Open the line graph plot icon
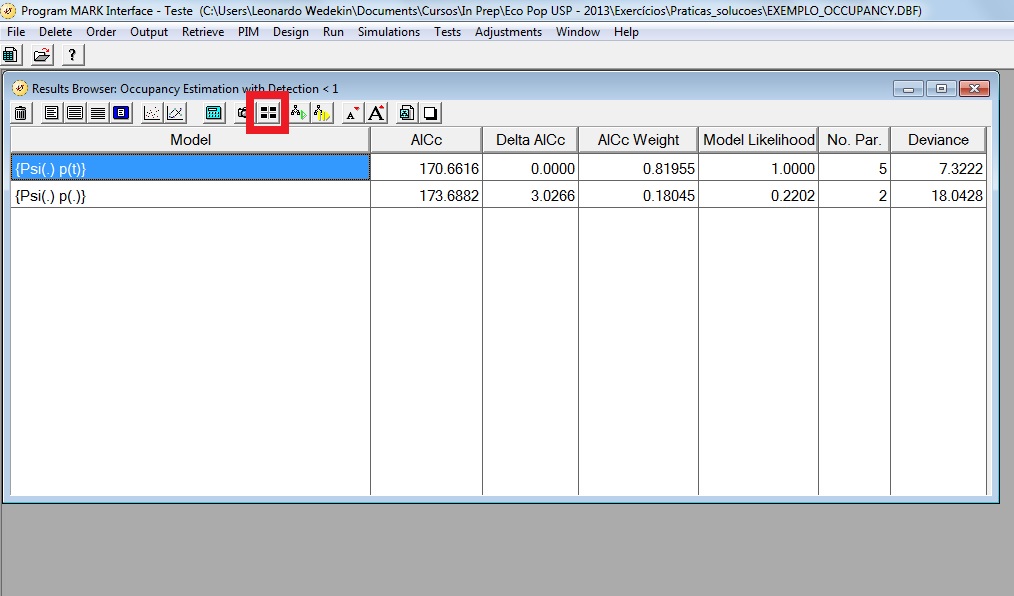The width and height of the screenshot is (1014, 596). pos(175,113)
